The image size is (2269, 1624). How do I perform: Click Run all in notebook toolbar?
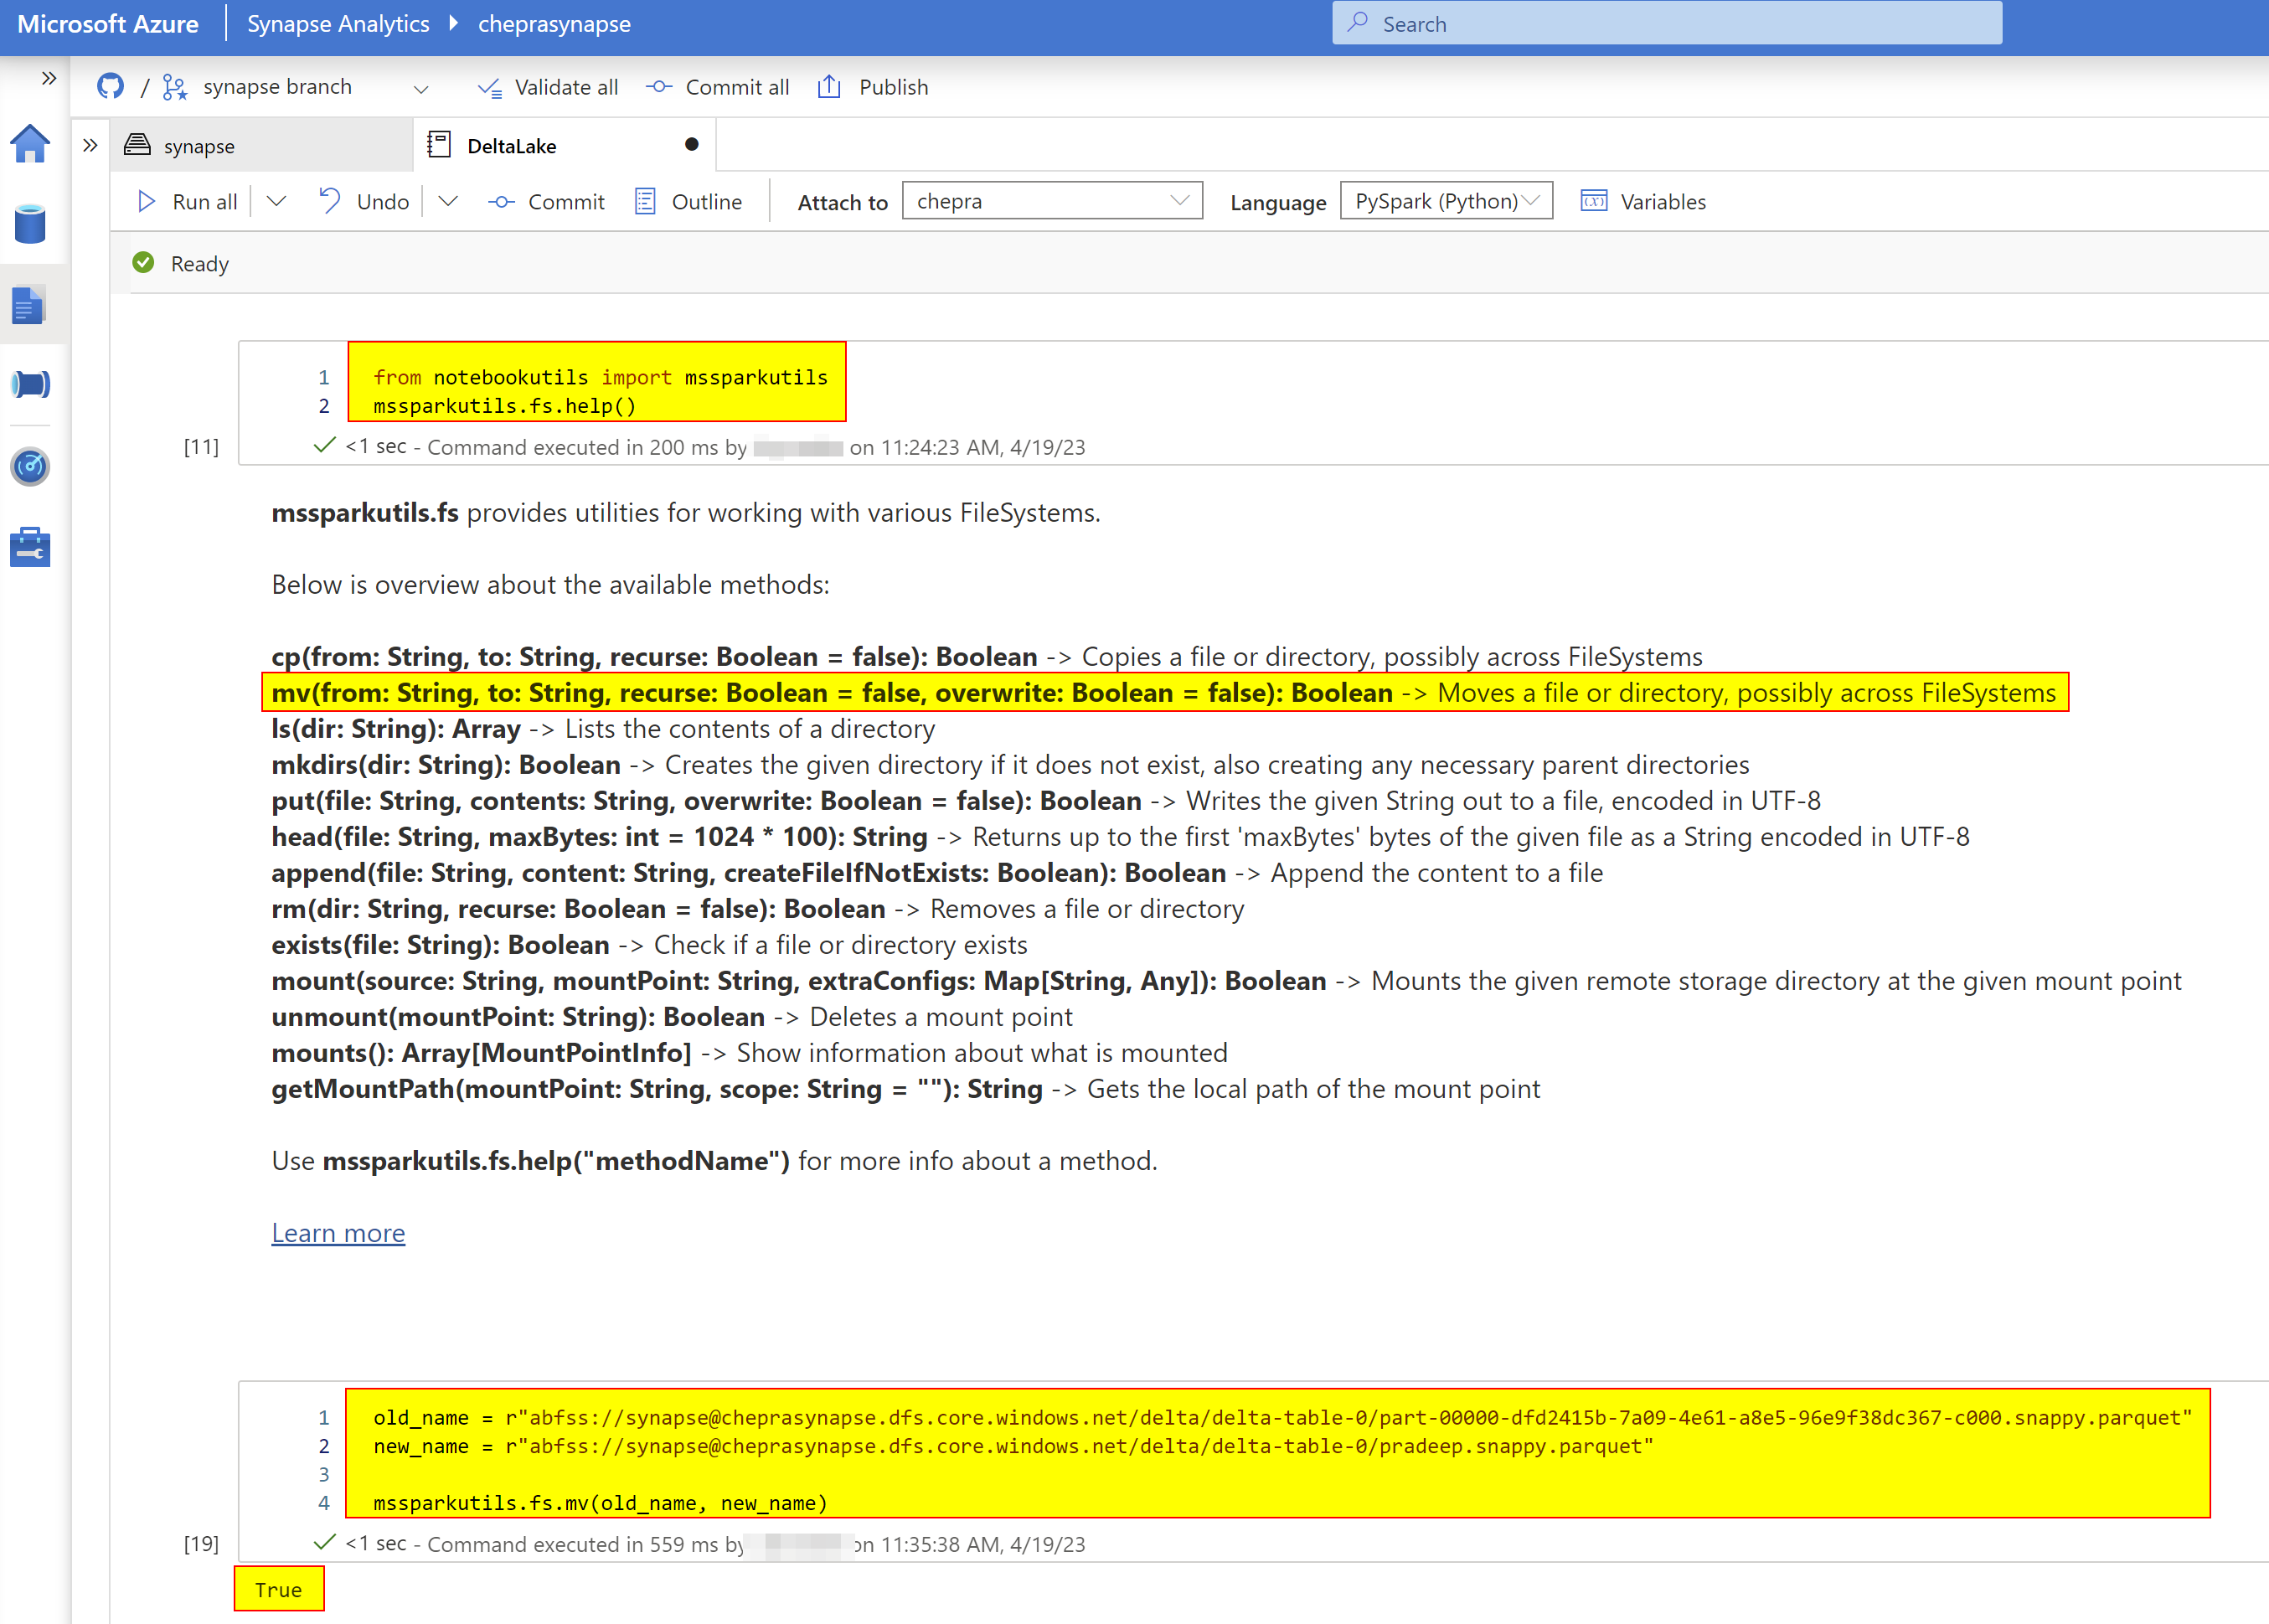pos(188,202)
